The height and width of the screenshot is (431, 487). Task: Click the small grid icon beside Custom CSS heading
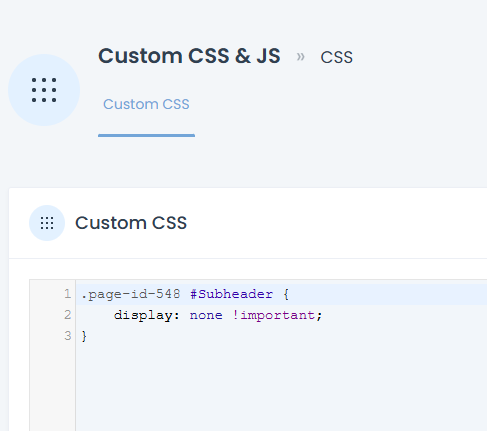pos(47,223)
